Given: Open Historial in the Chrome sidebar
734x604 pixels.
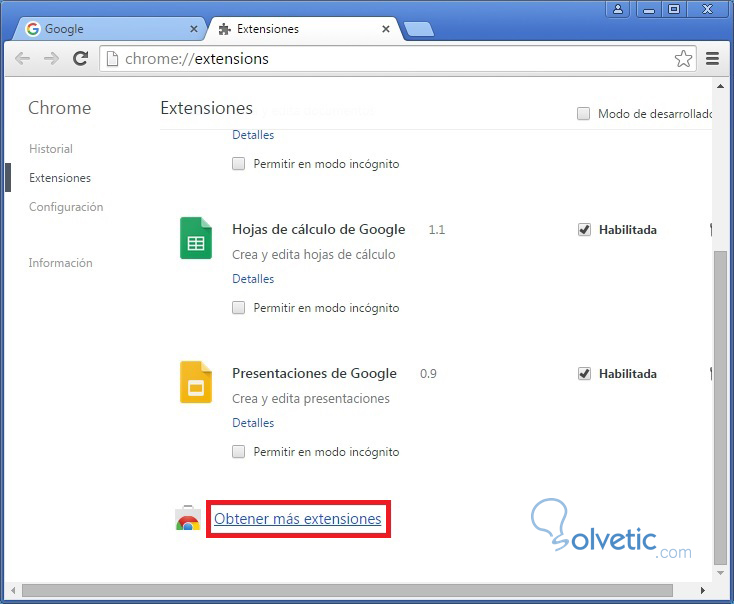Looking at the screenshot, I should point(51,149).
